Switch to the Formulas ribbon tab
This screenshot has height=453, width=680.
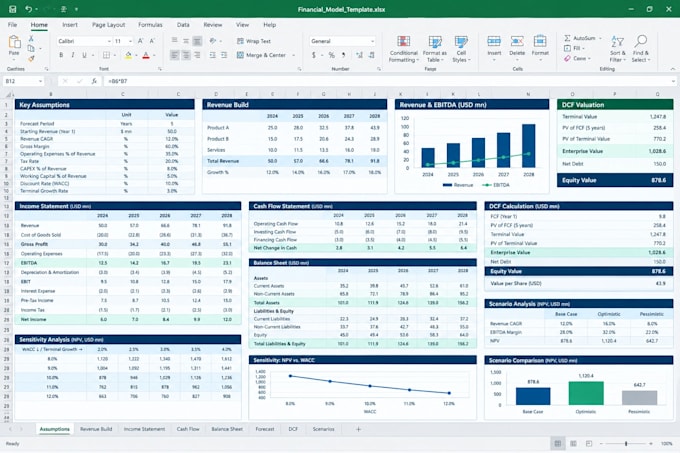[x=150, y=25]
